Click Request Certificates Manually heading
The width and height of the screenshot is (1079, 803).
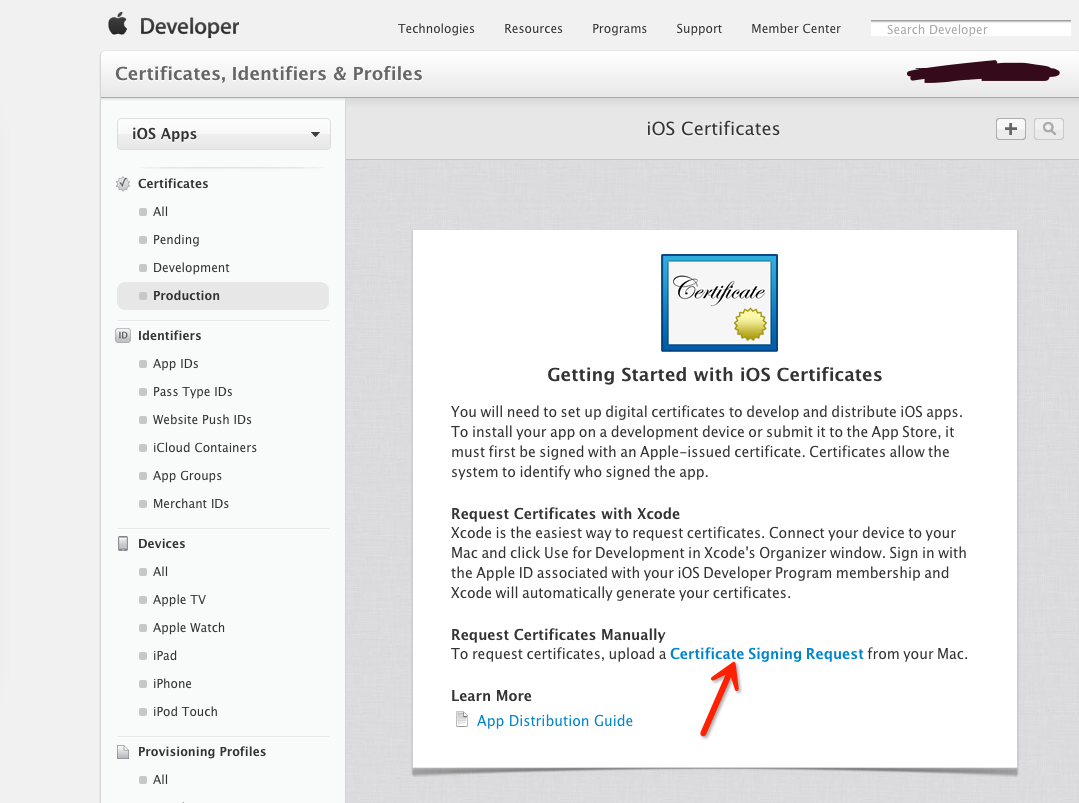coord(558,634)
